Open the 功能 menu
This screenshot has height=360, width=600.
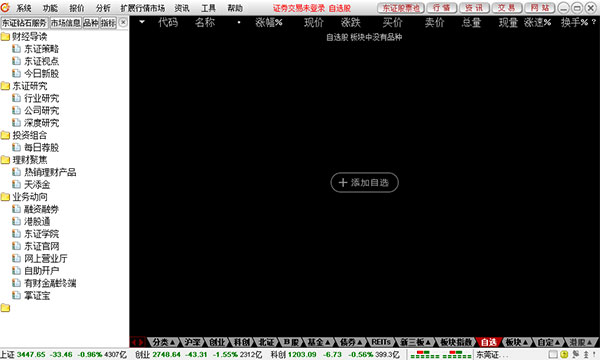[x=50, y=8]
